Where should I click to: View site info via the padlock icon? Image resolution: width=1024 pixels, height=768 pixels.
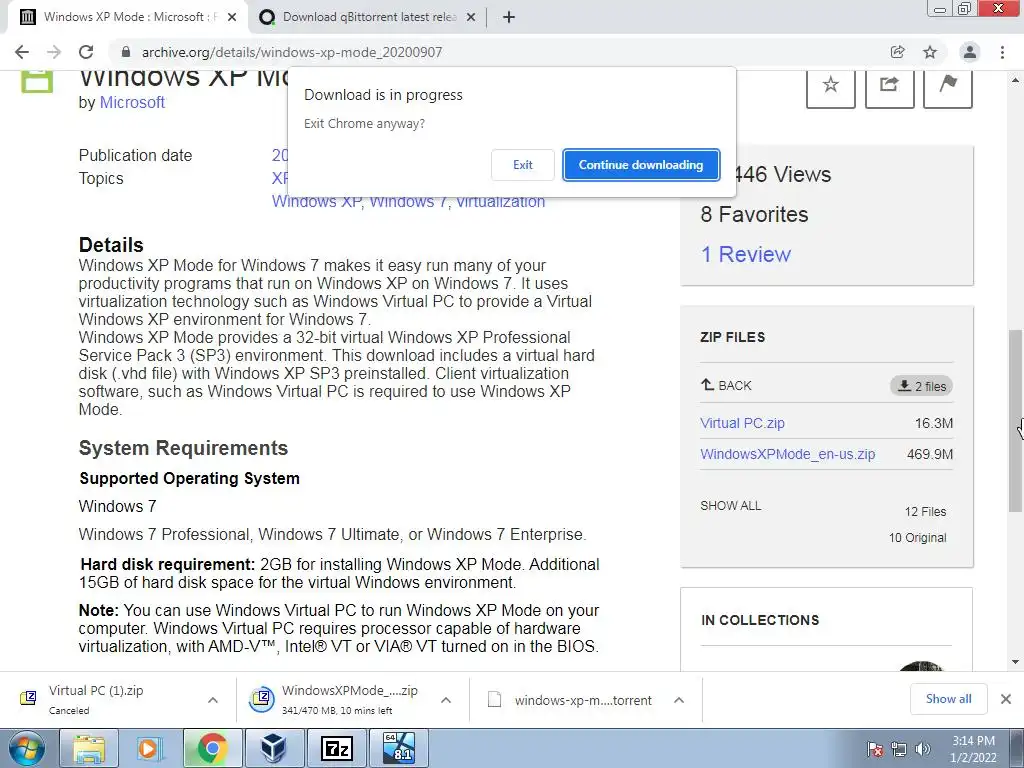click(x=126, y=52)
